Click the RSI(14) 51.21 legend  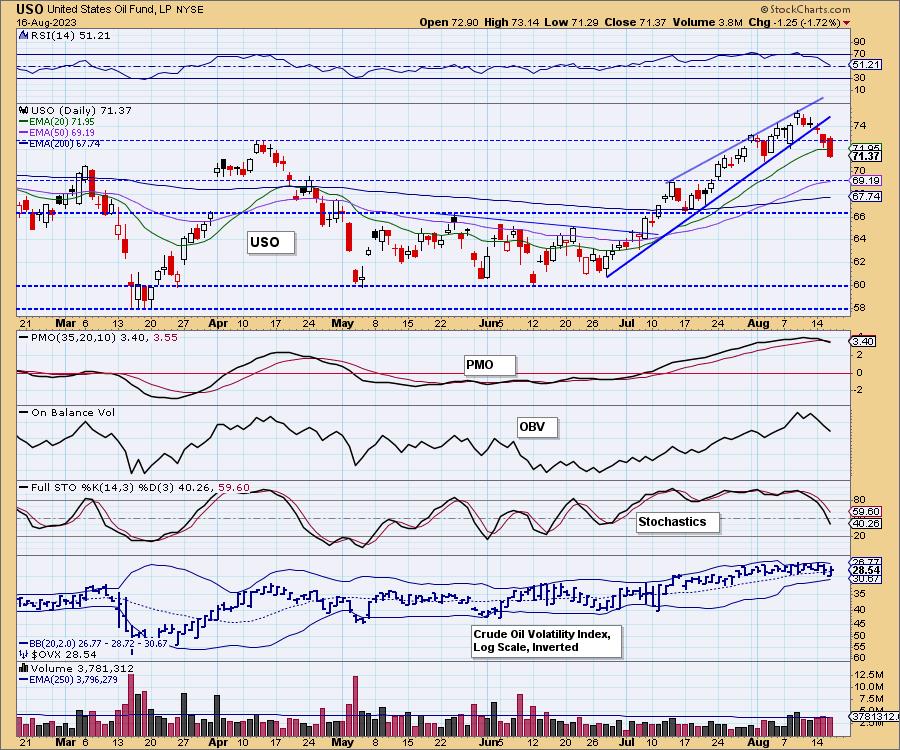65,35
